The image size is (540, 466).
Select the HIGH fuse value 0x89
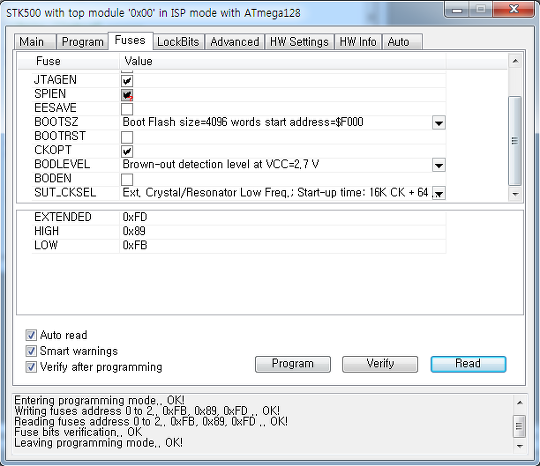(134, 231)
